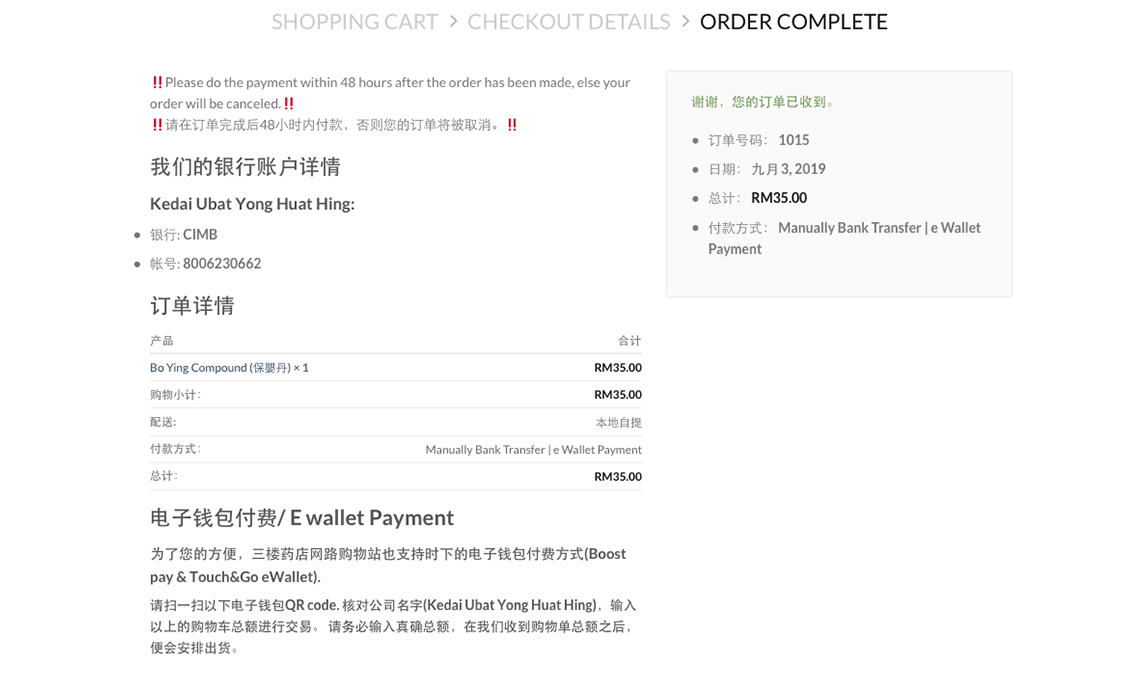Click green thank-you order received message
This screenshot has height=686, width=1145.
[762, 102]
